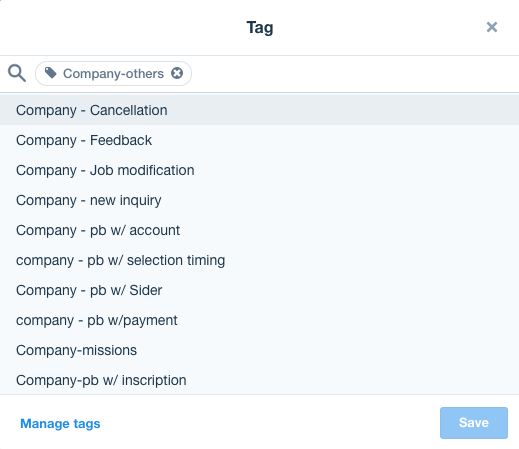Image resolution: width=519 pixels, height=449 pixels.
Task: Open Manage tags link
Action: click(x=60, y=424)
